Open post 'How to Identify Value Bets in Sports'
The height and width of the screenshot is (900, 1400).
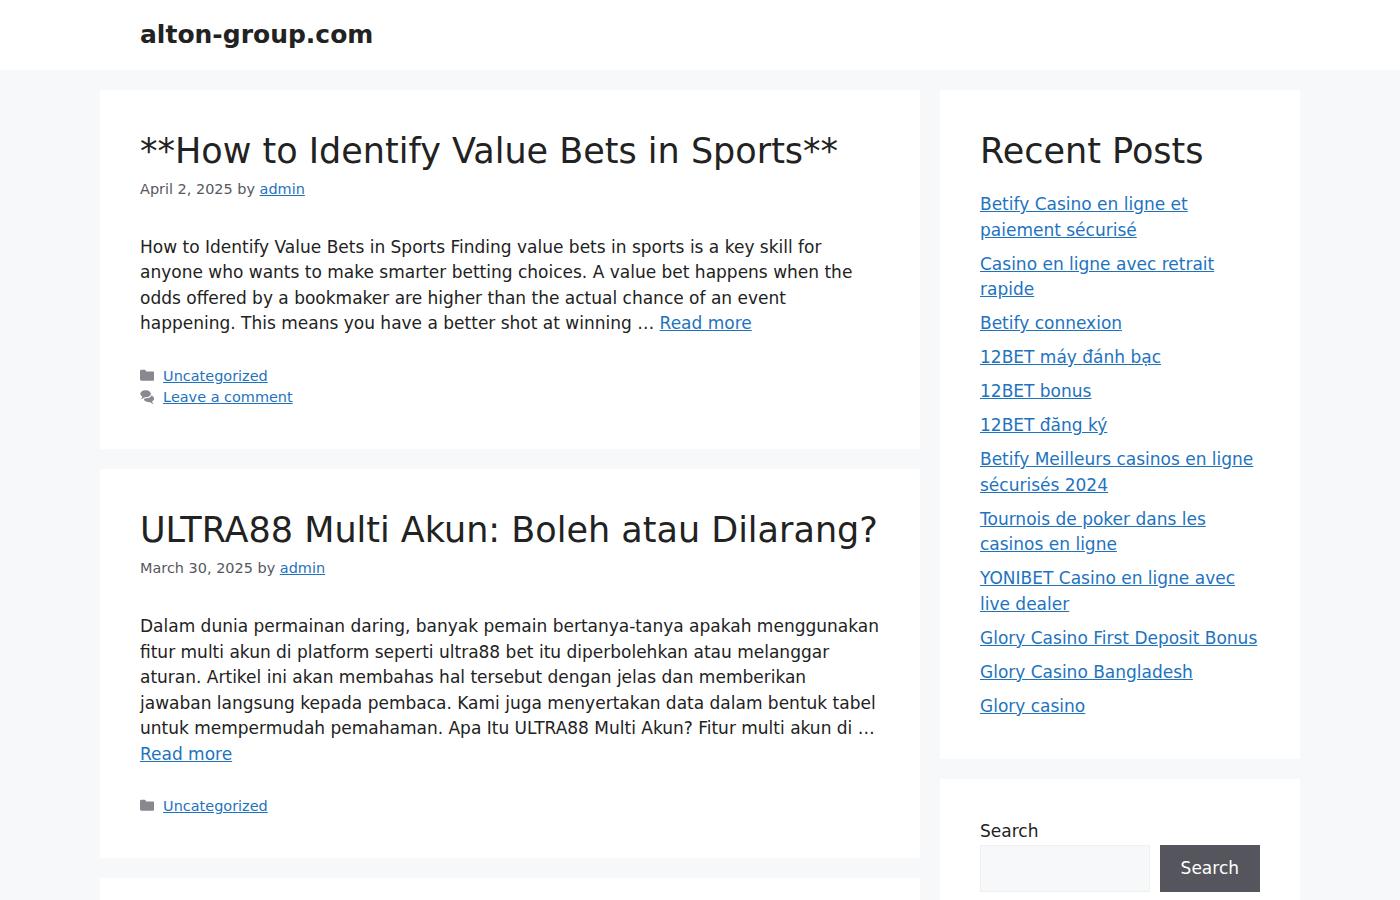point(489,151)
